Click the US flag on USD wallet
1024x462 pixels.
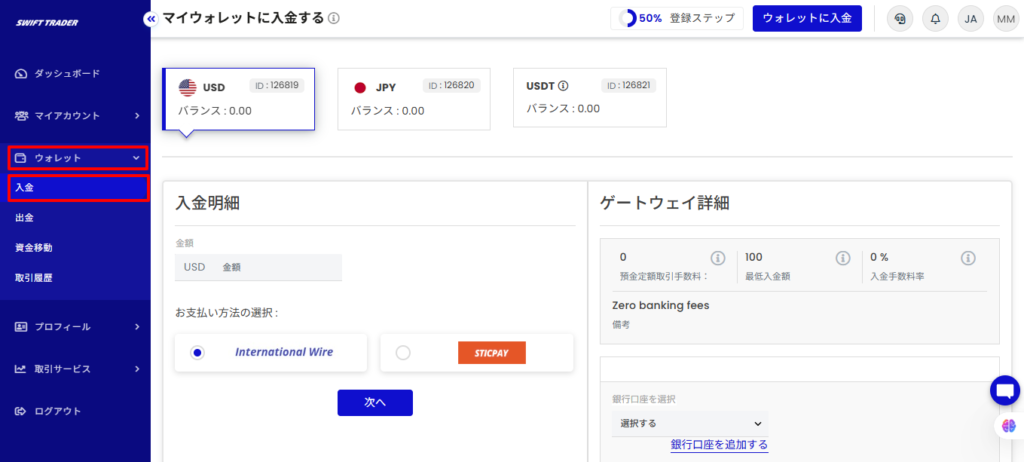click(187, 88)
